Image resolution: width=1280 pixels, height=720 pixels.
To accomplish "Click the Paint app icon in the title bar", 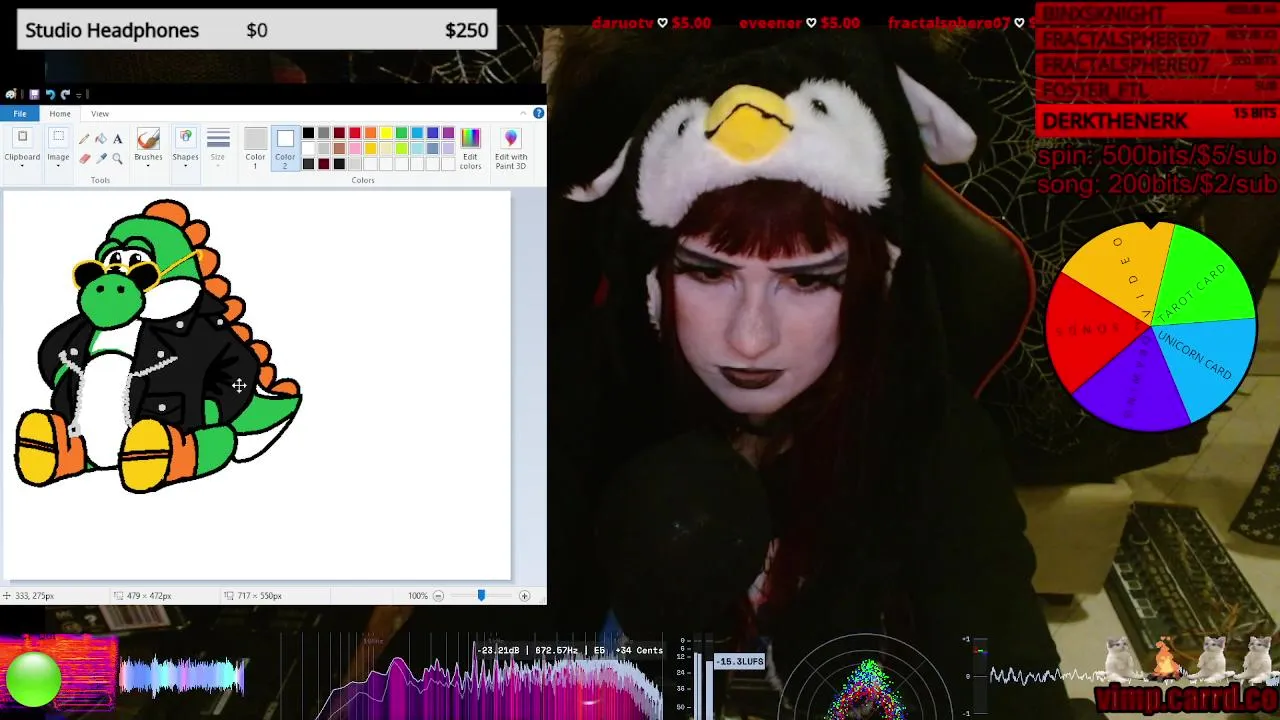I will (11, 94).
